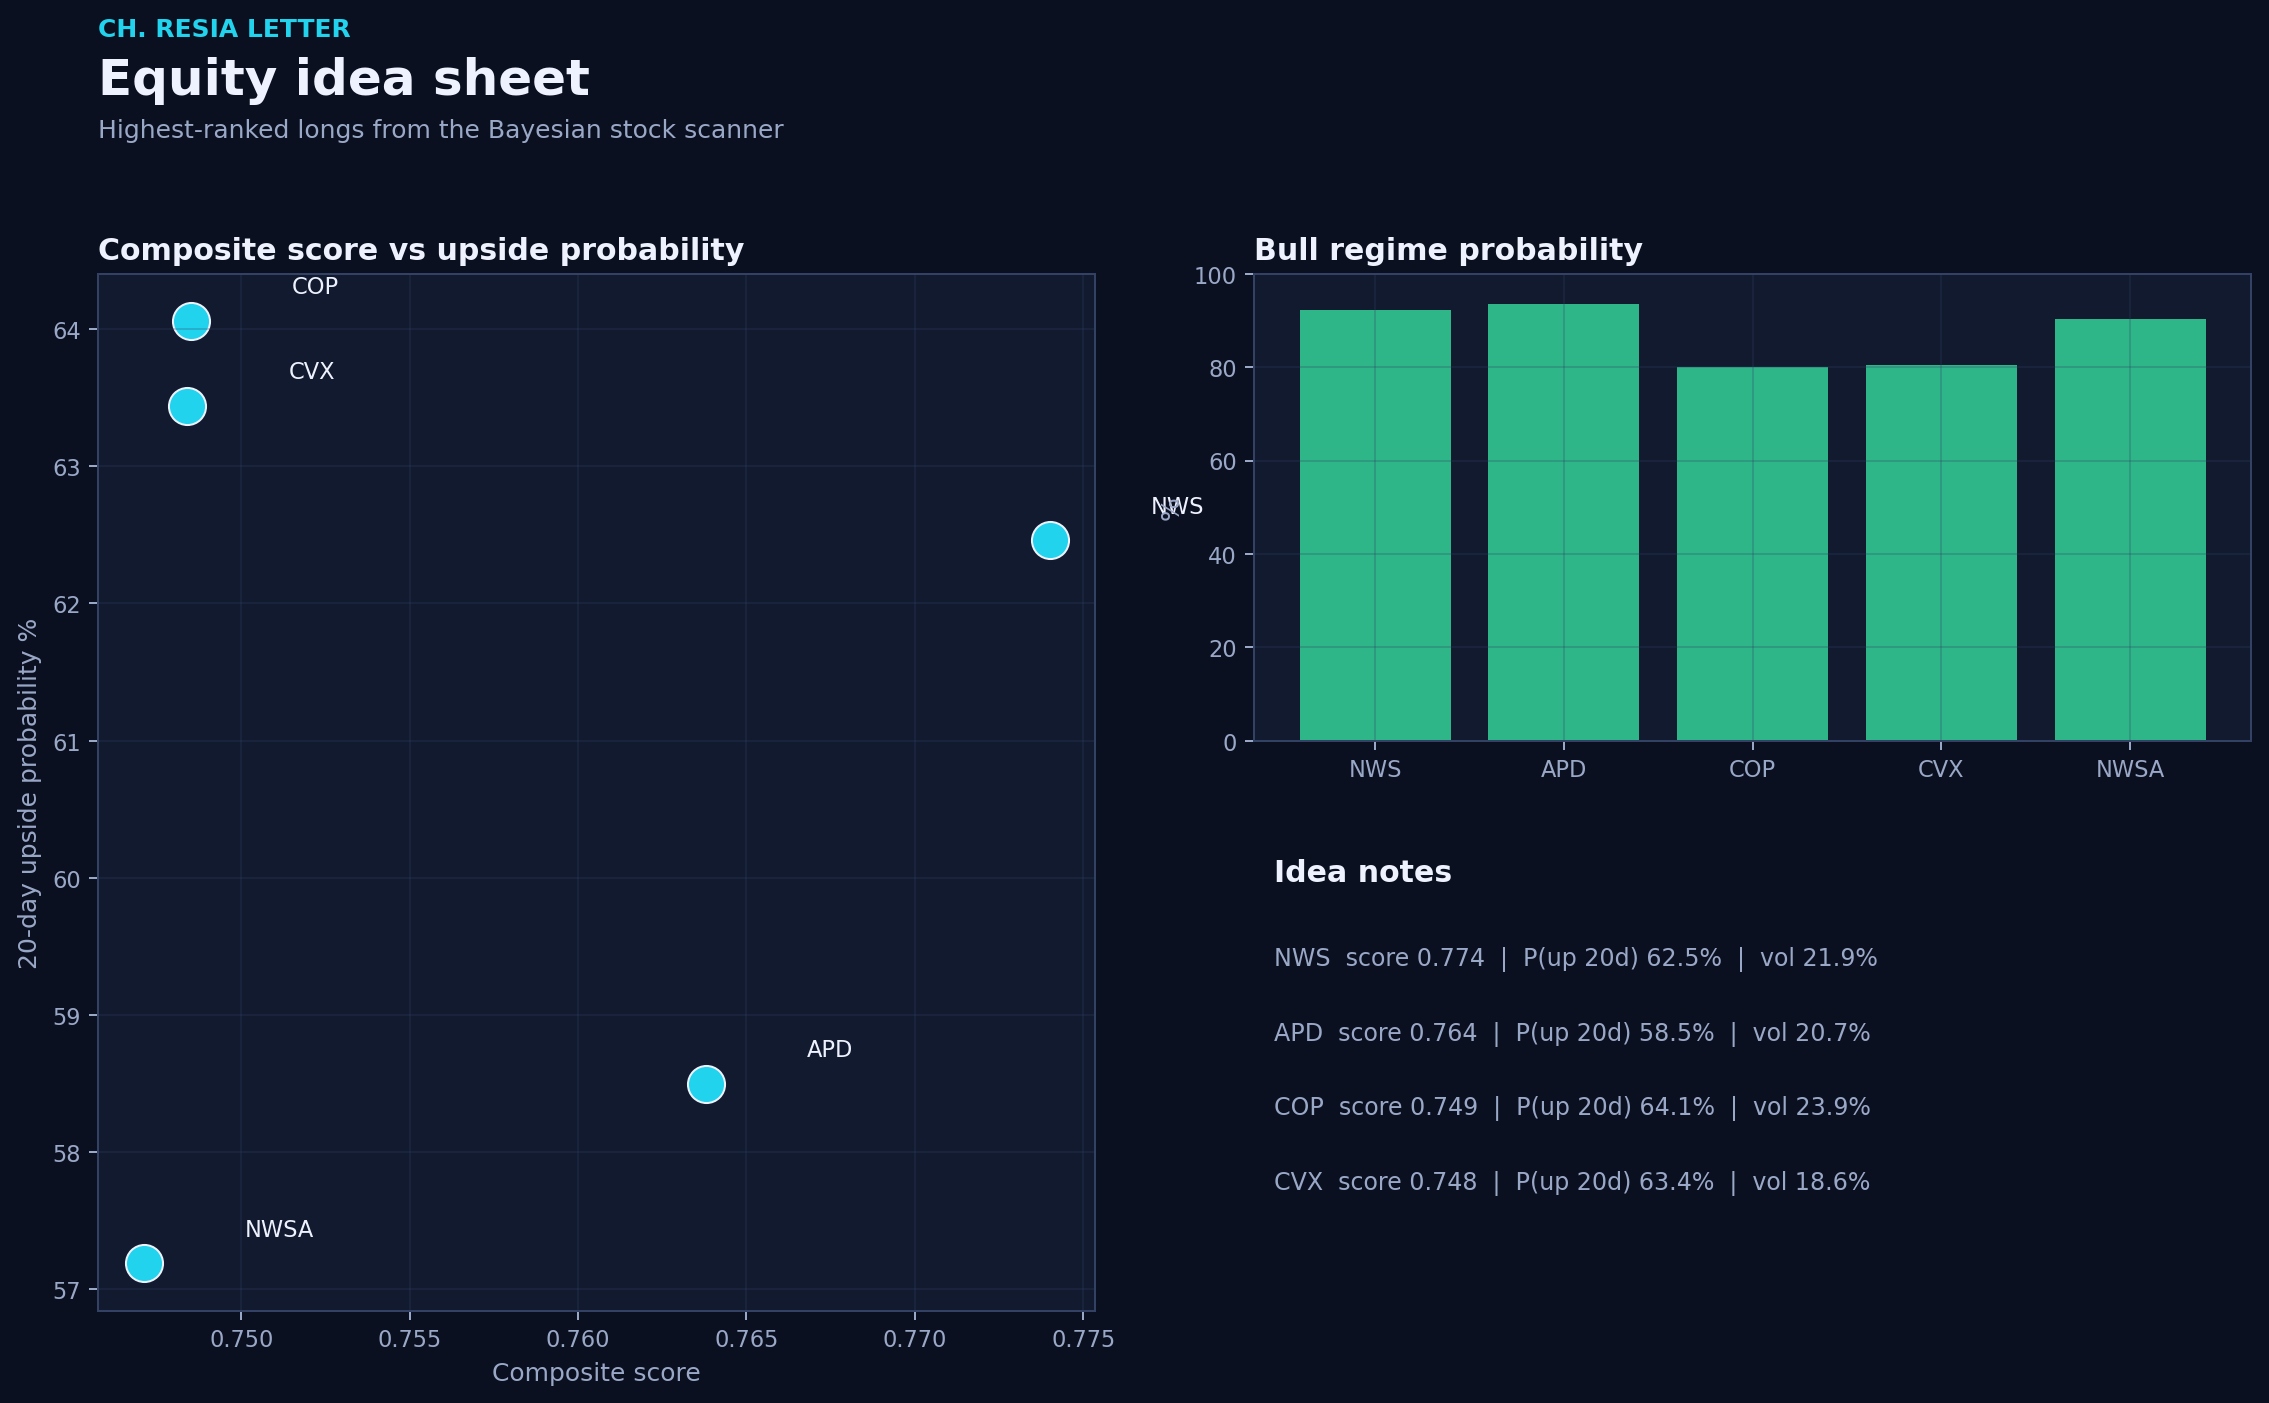Click the 'Bull regime probability' heading
The height and width of the screenshot is (1403, 2269).
tap(1448, 250)
